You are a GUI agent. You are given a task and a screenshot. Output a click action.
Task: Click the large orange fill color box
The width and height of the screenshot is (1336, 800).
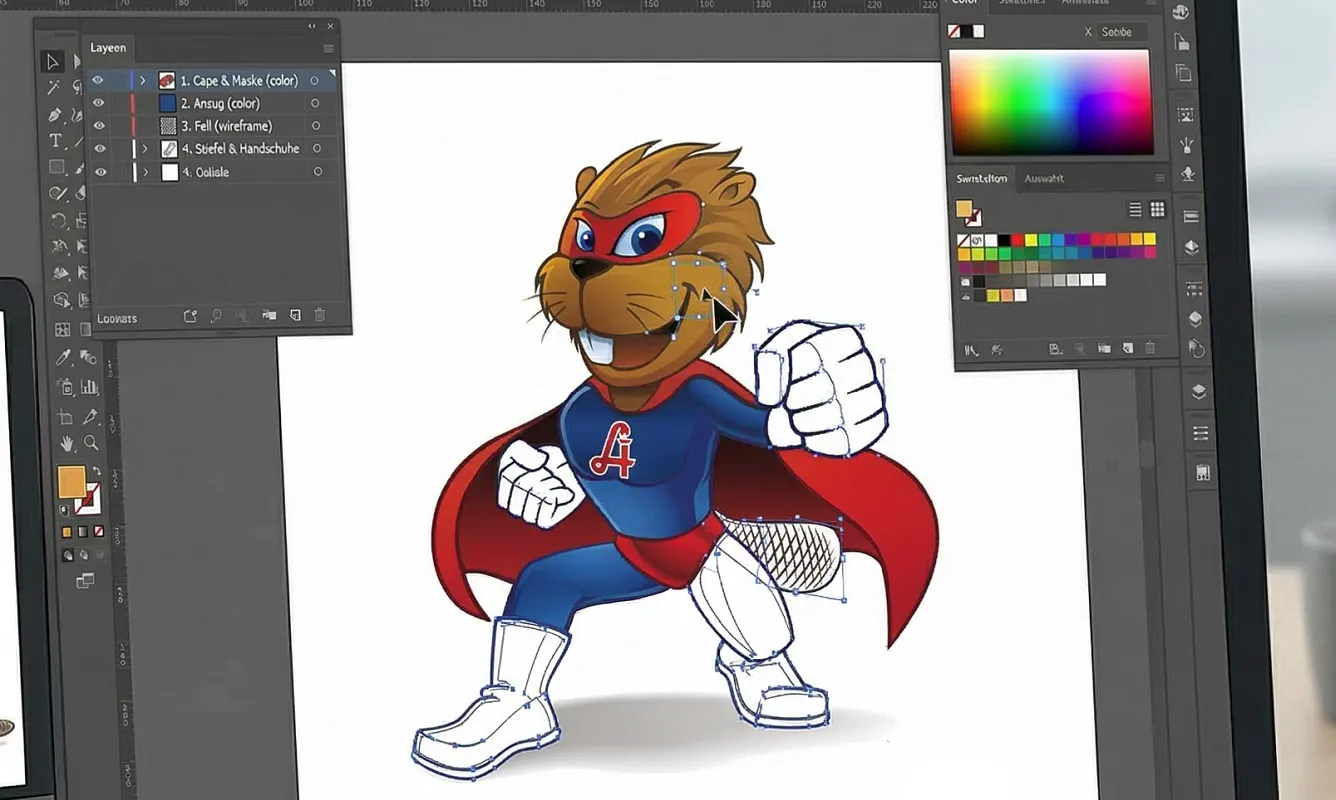[71, 482]
